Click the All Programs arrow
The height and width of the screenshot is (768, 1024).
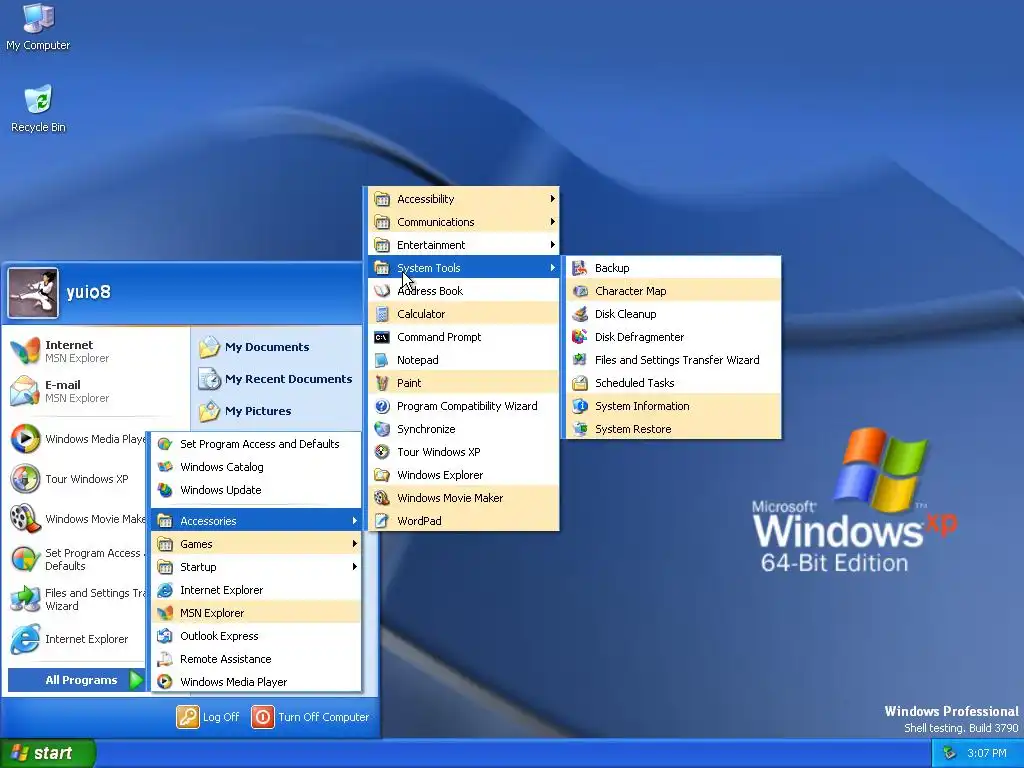[x=136, y=680]
